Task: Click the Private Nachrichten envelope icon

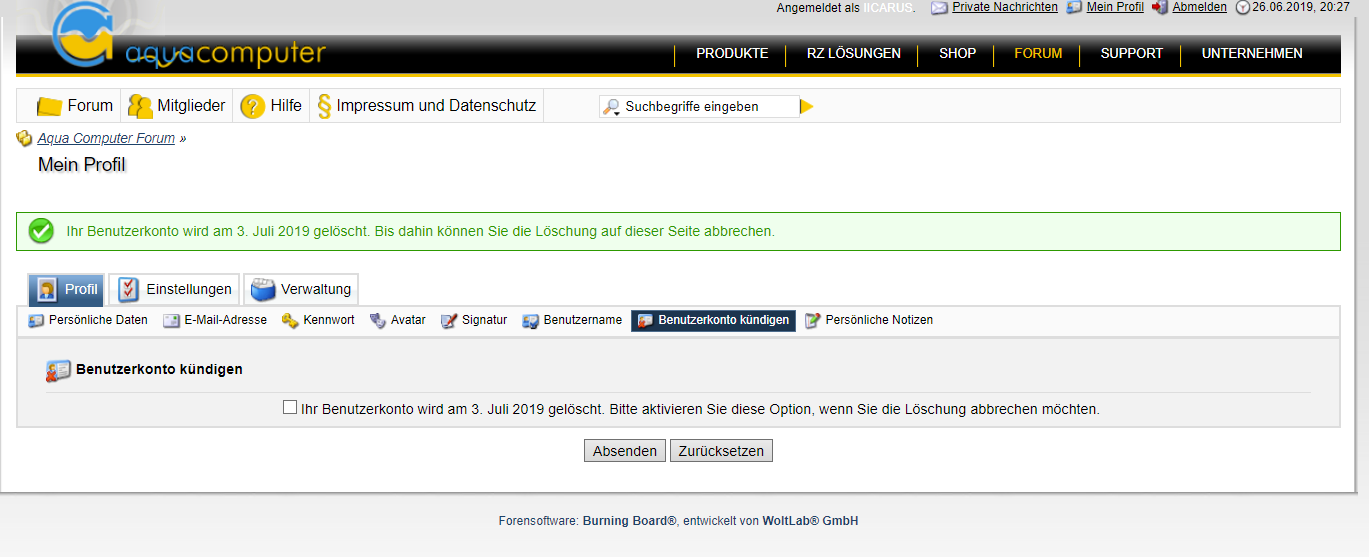Action: (x=939, y=7)
